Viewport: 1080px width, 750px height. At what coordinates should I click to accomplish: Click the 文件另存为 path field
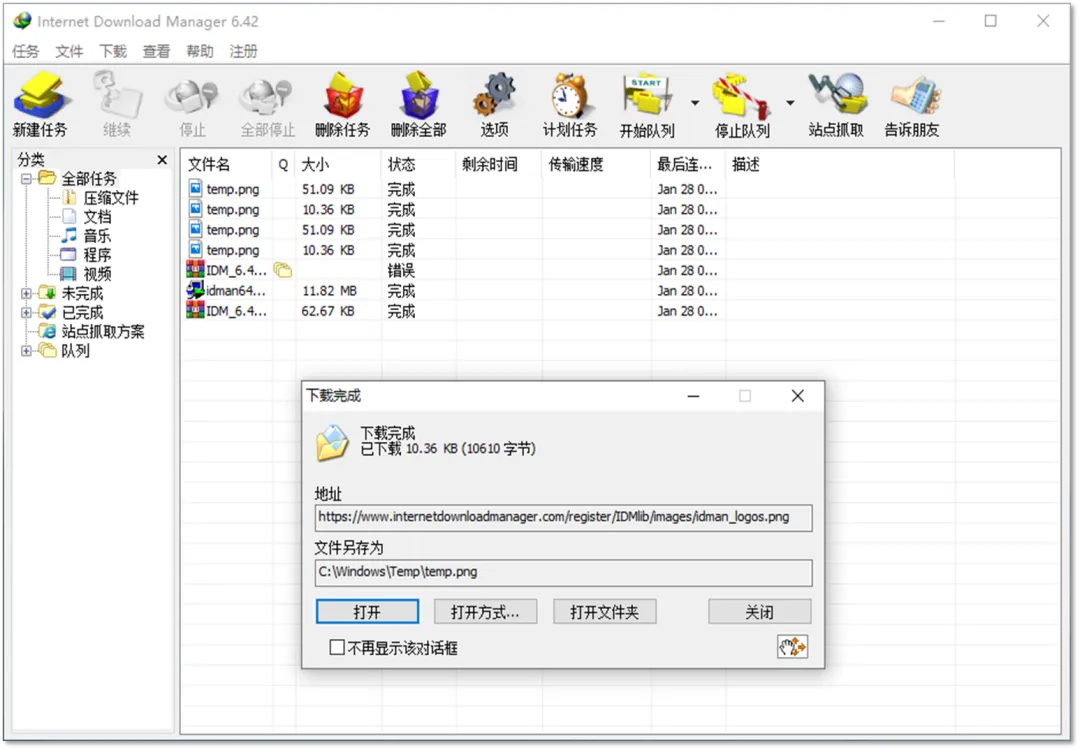pyautogui.click(x=563, y=572)
